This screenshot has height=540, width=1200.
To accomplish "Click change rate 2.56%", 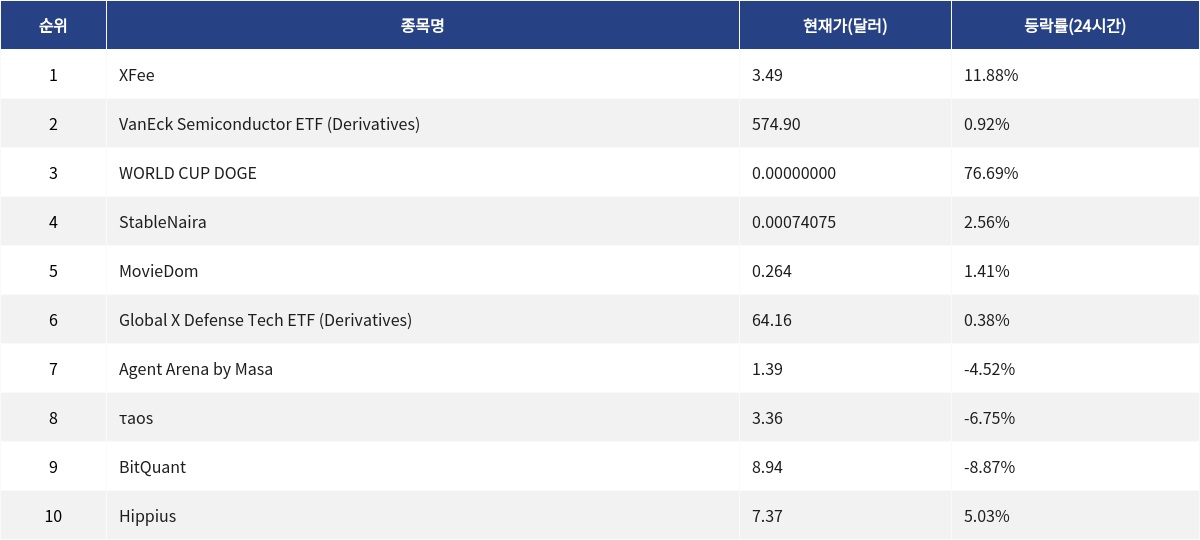I will [x=987, y=222].
